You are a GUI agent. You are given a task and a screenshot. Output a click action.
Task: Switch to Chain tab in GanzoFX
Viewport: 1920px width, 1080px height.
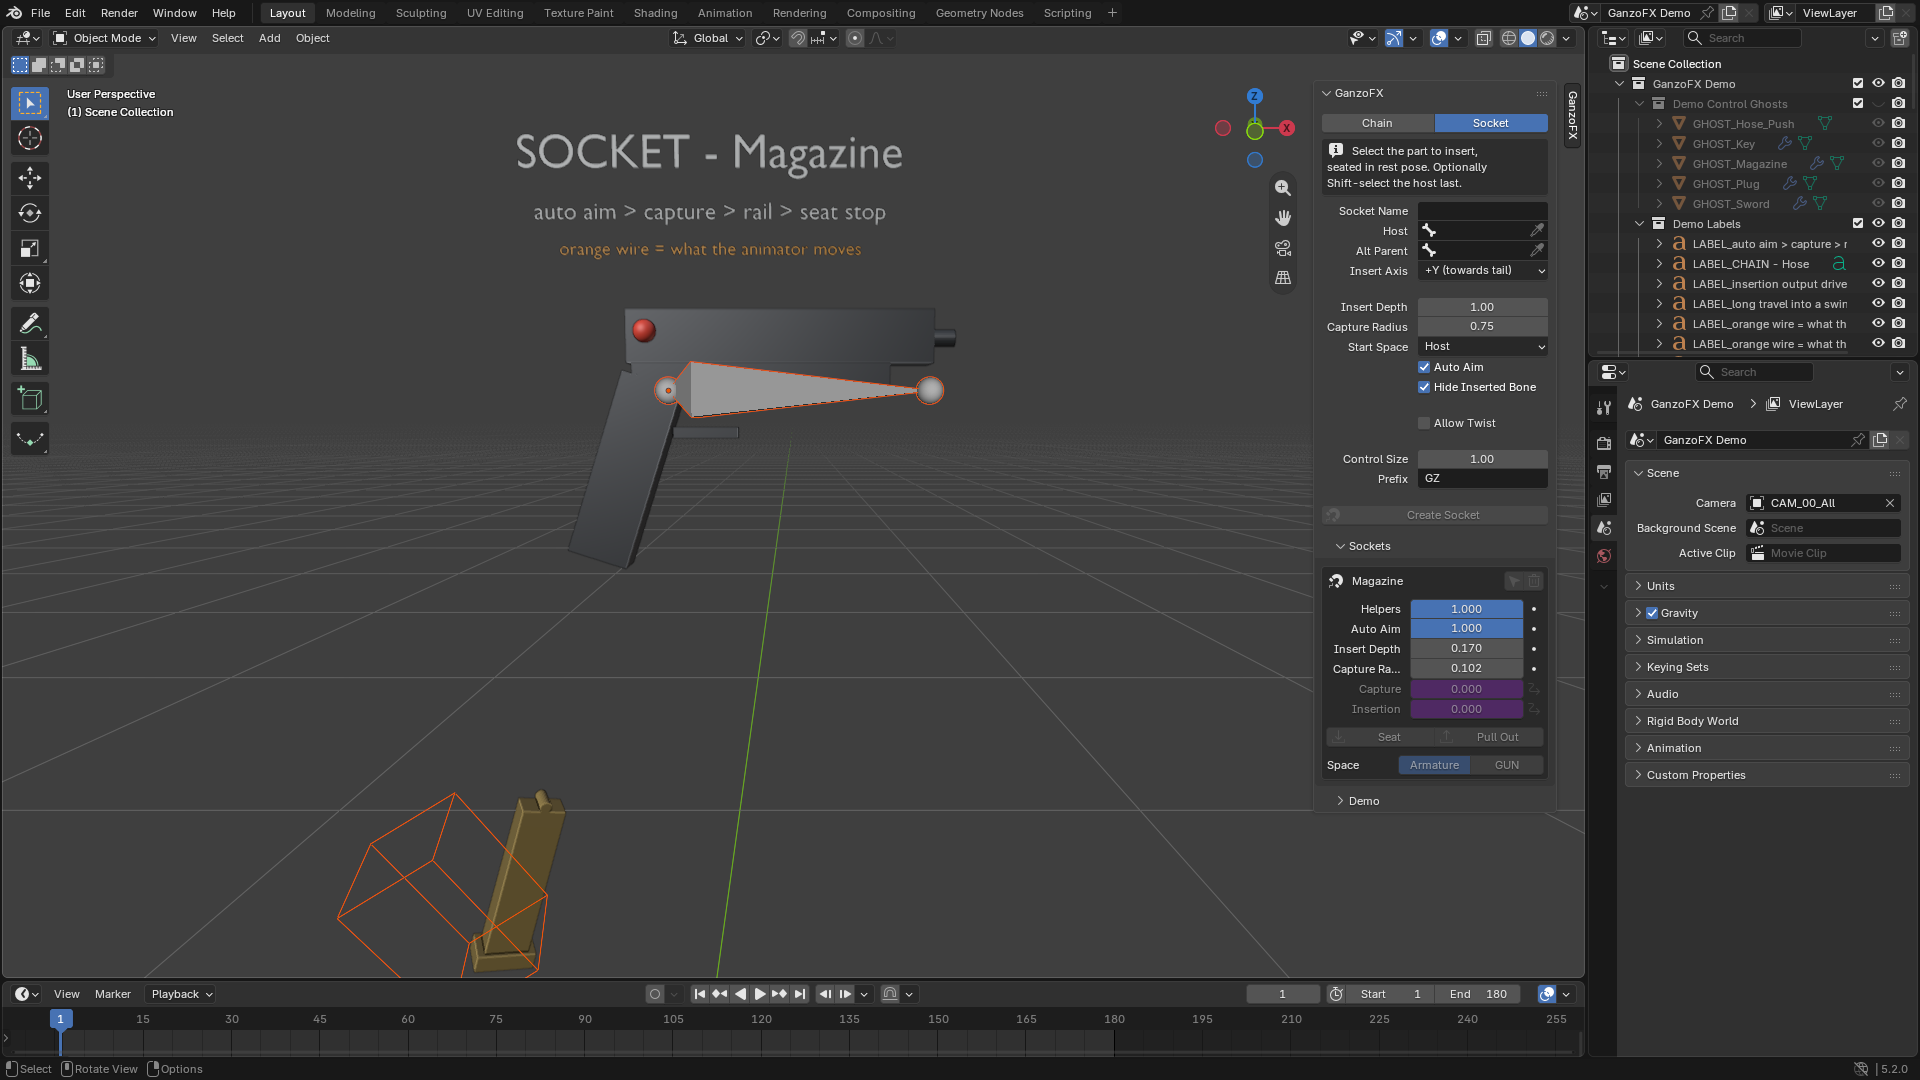tap(1377, 123)
